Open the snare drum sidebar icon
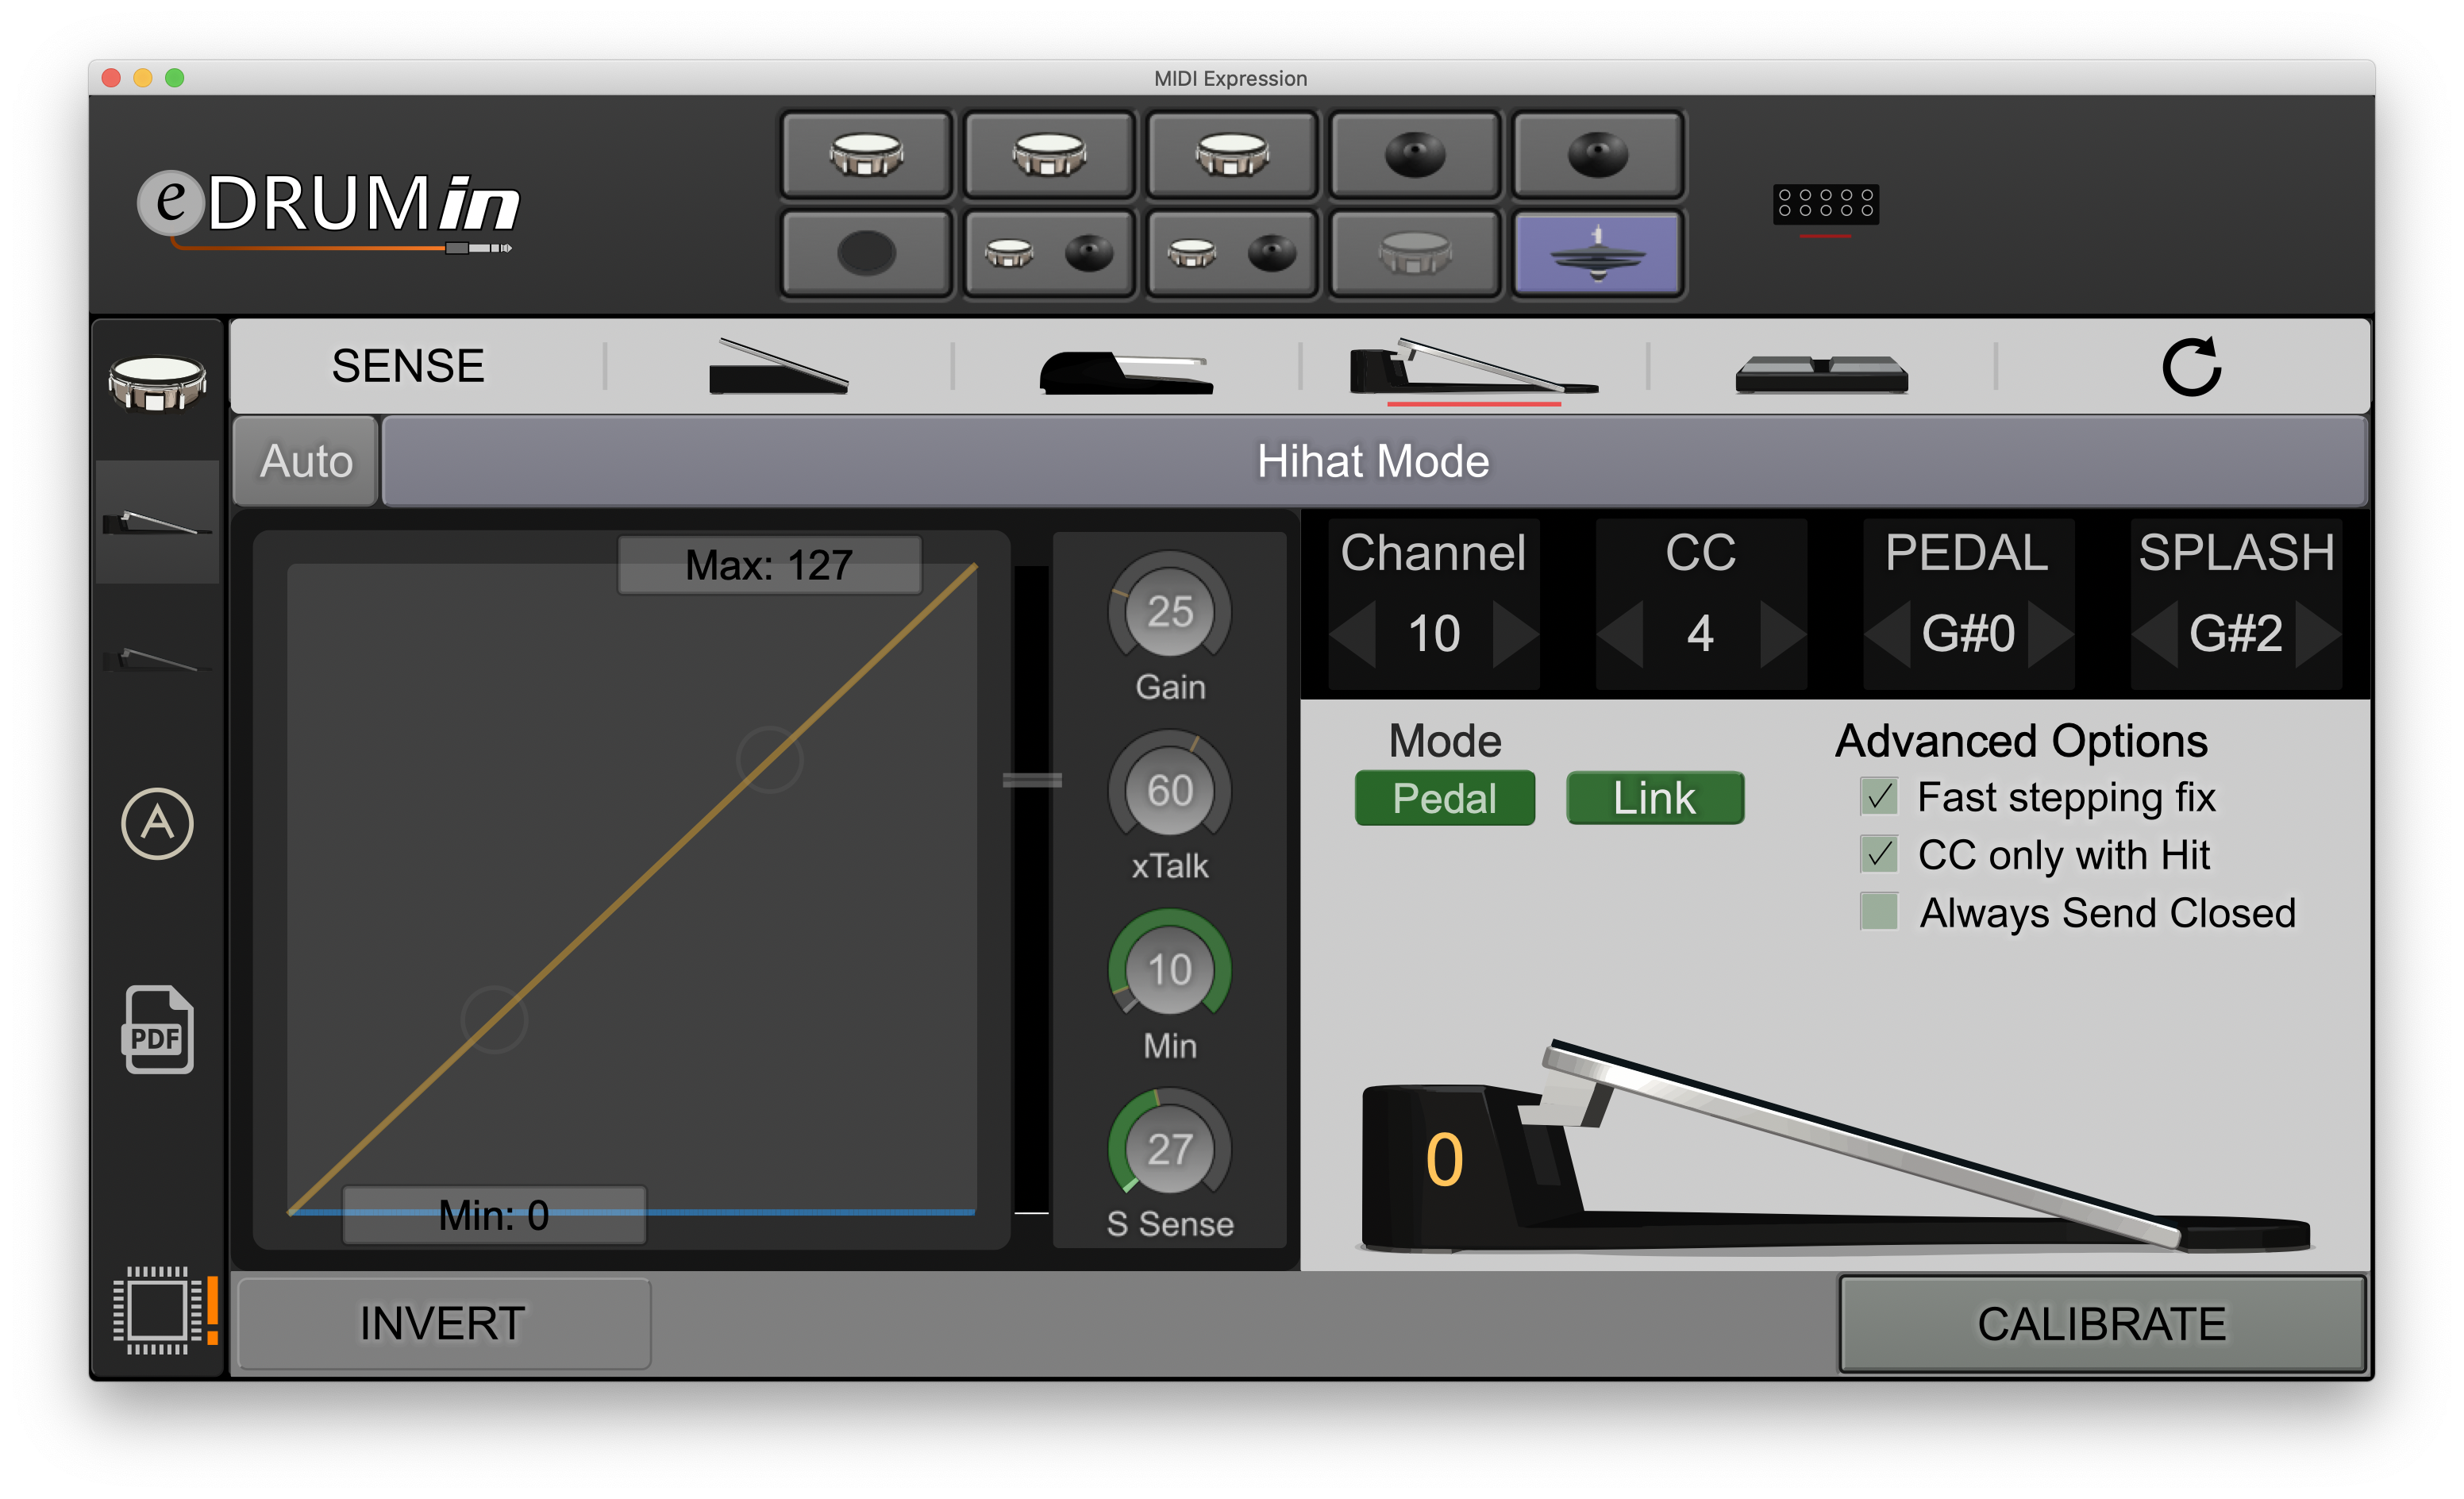Screen dimensions: 2464x1499 tap(157, 383)
